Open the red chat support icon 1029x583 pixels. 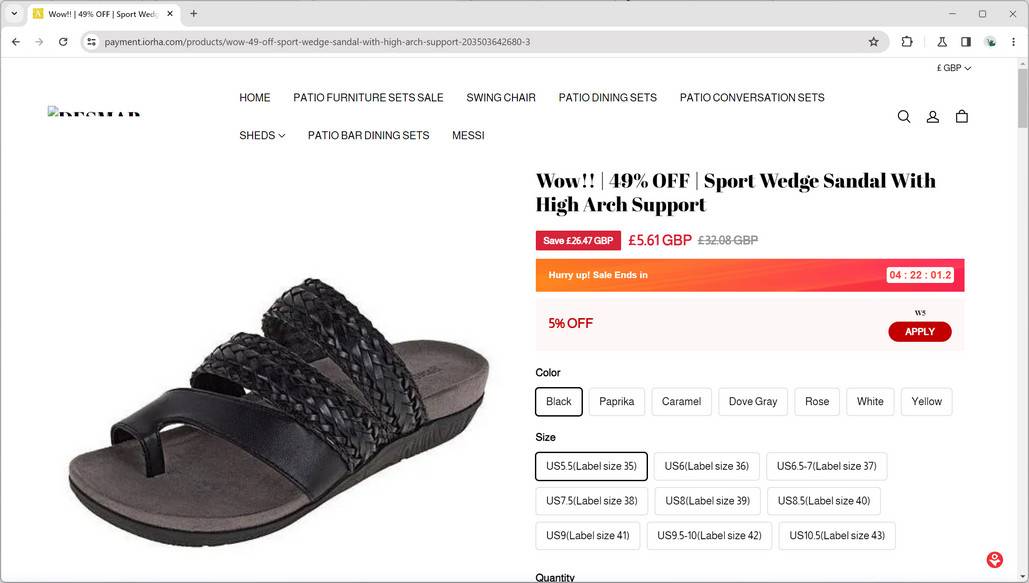coord(995,560)
